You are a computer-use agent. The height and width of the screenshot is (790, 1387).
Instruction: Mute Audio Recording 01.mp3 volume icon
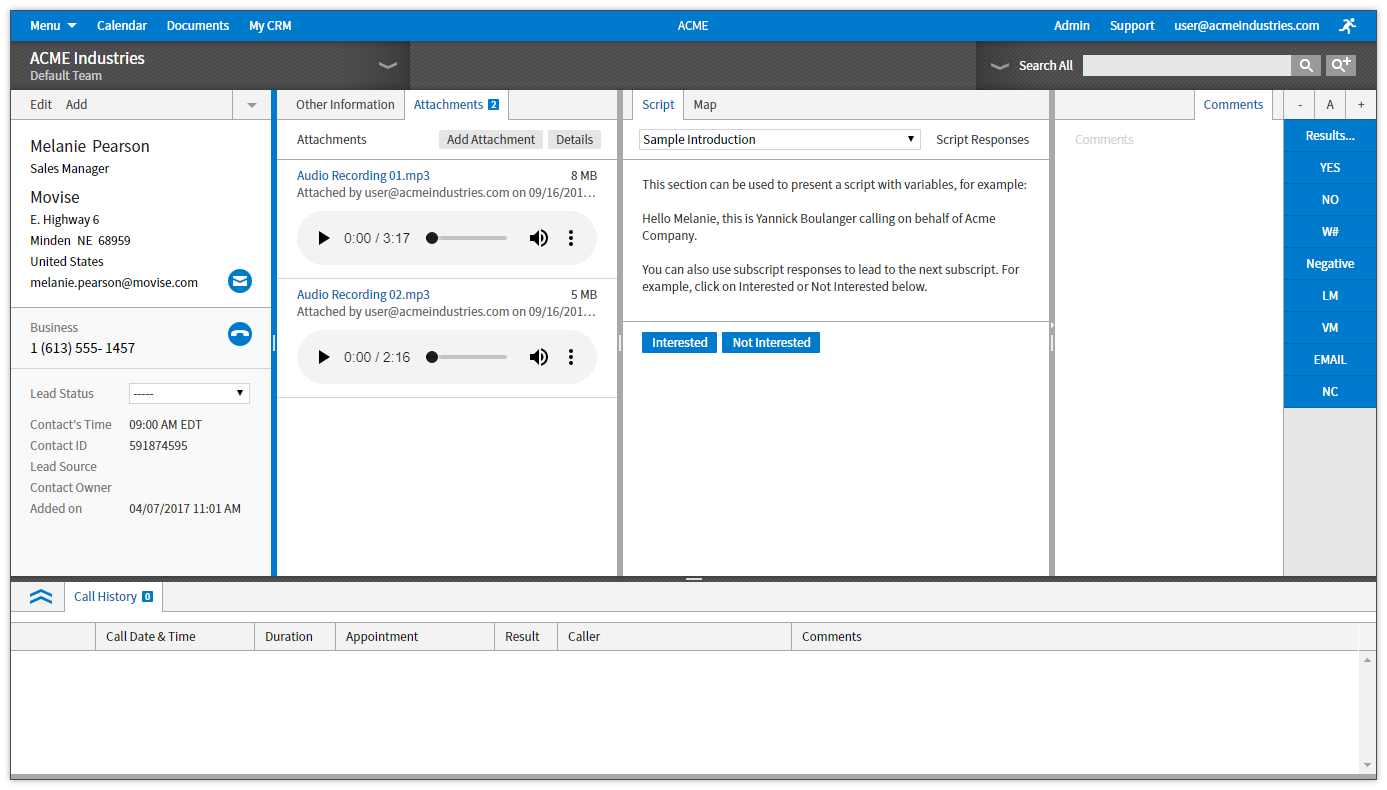539,238
